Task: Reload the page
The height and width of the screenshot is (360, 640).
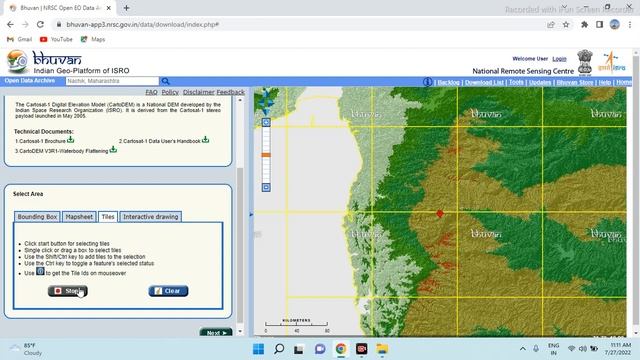Action: 40,24
